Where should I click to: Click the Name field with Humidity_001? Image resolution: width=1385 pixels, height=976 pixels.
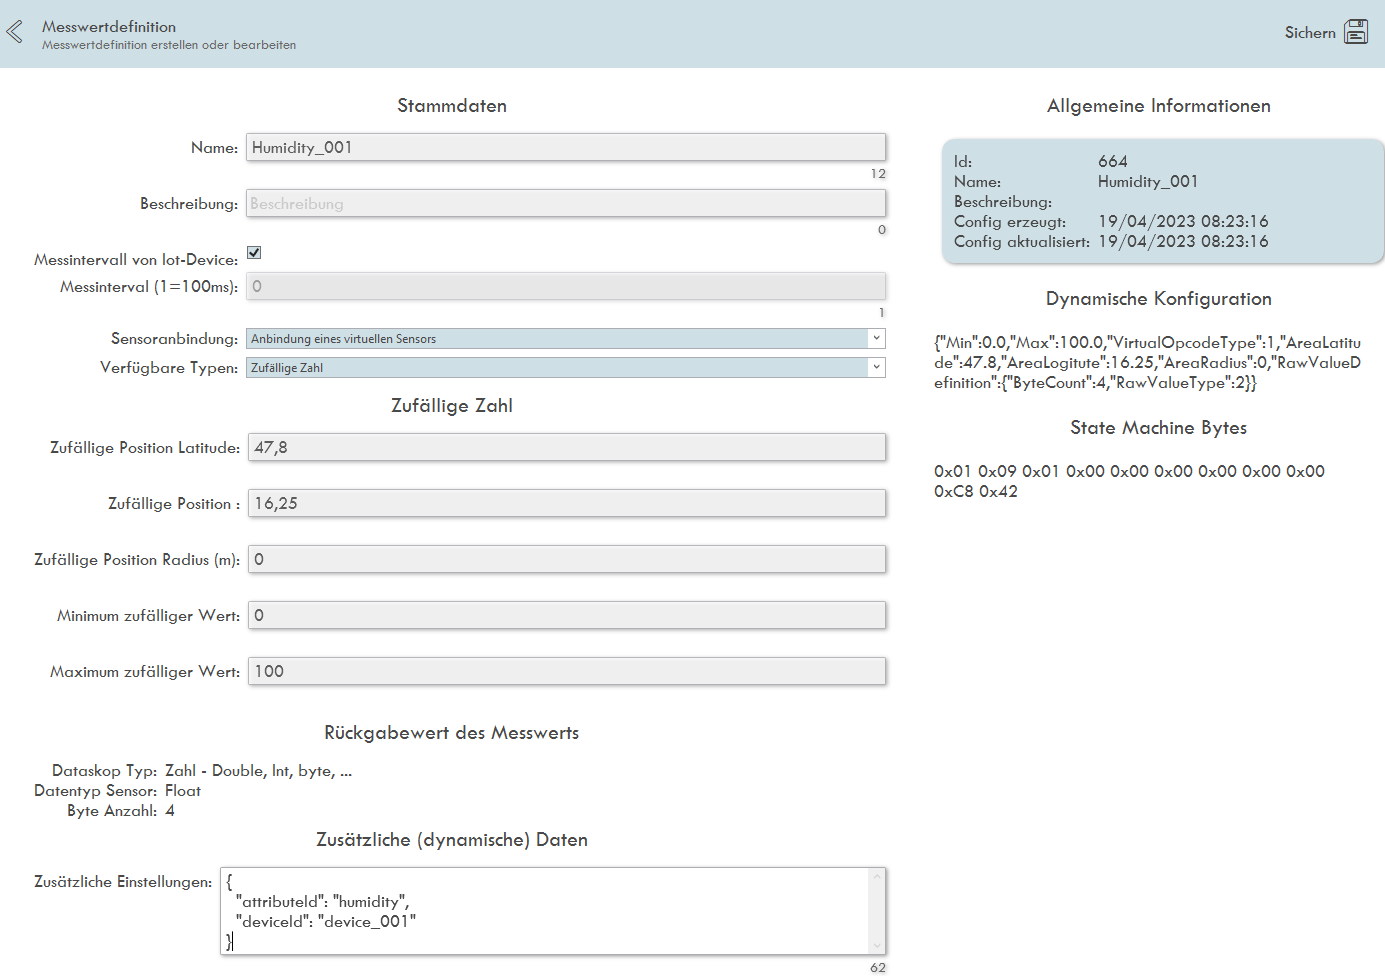coord(566,147)
